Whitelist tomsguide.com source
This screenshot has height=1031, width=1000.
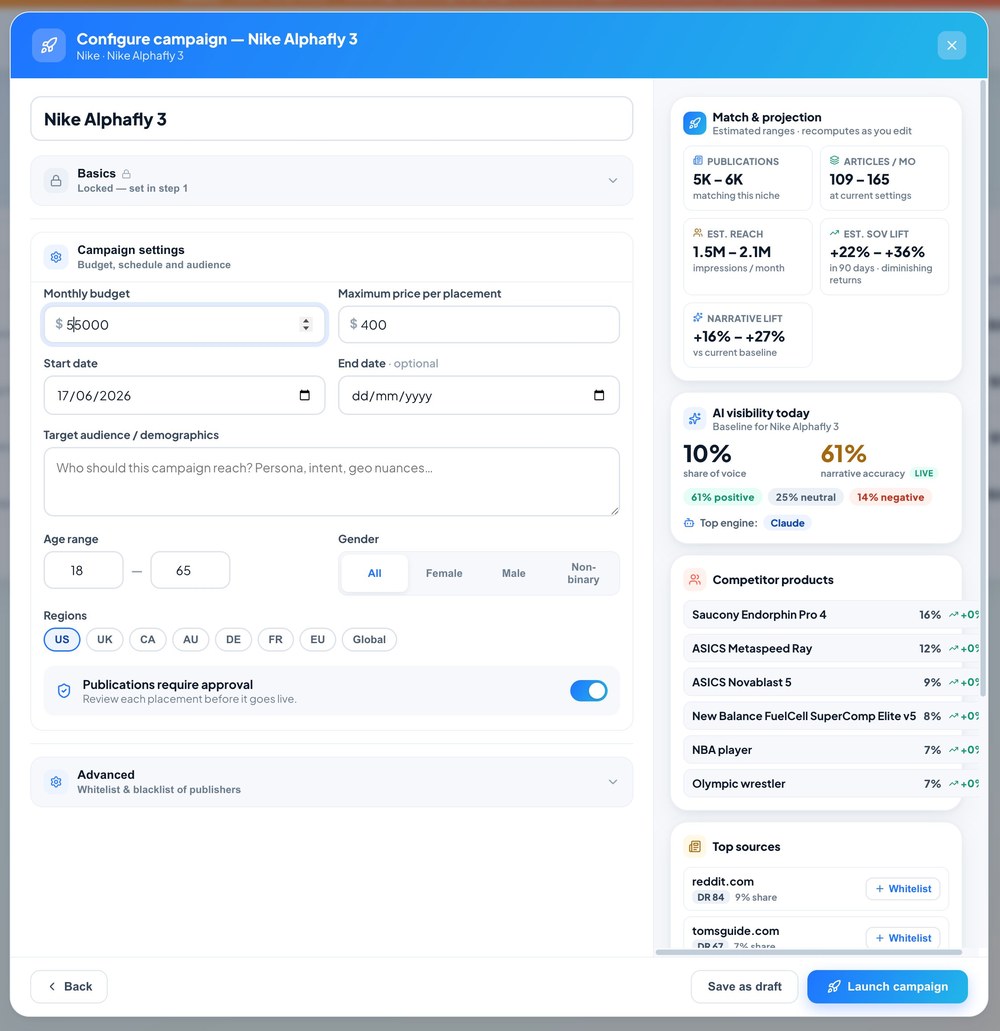click(903, 938)
